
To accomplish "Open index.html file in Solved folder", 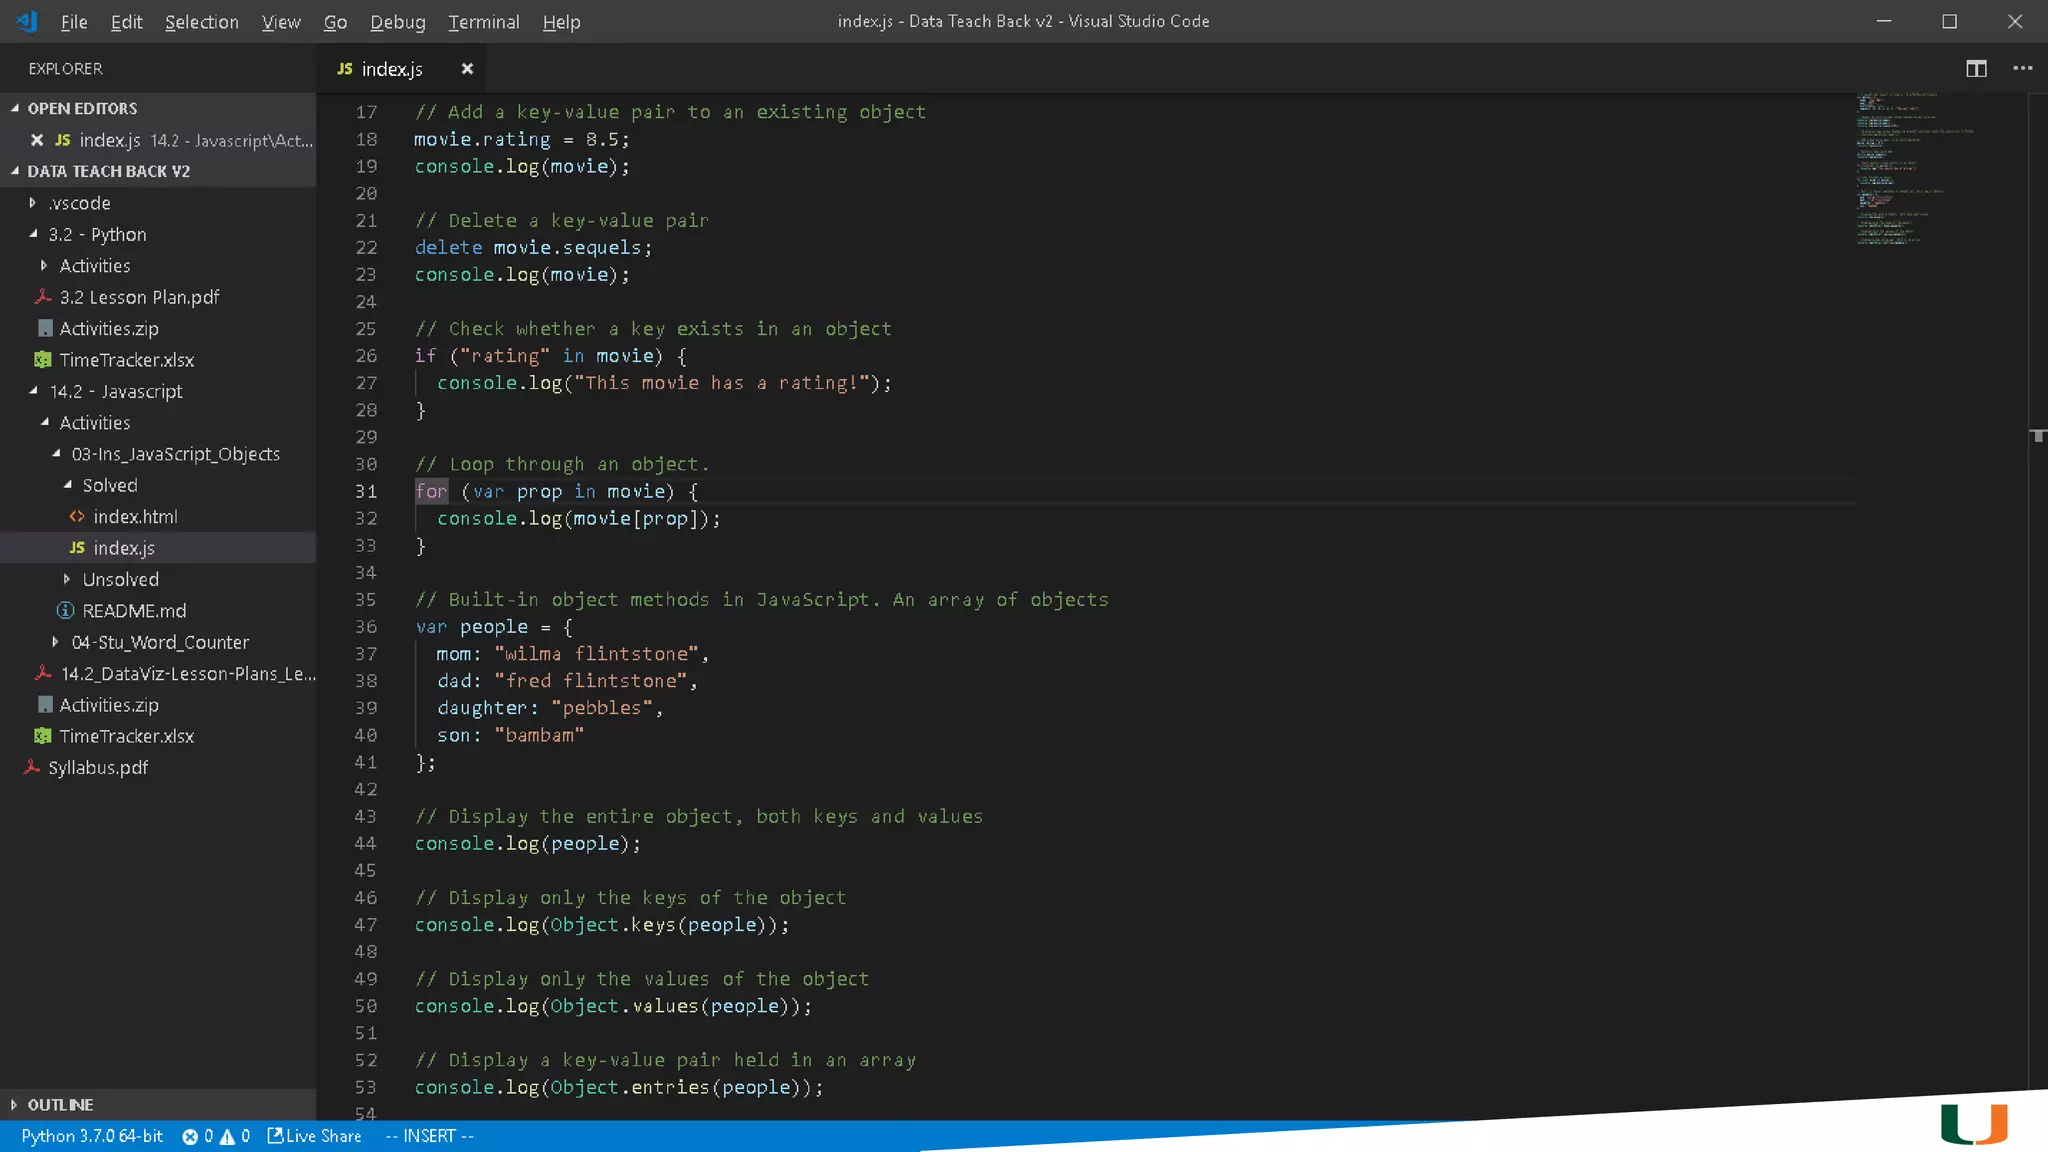I will coord(135,516).
